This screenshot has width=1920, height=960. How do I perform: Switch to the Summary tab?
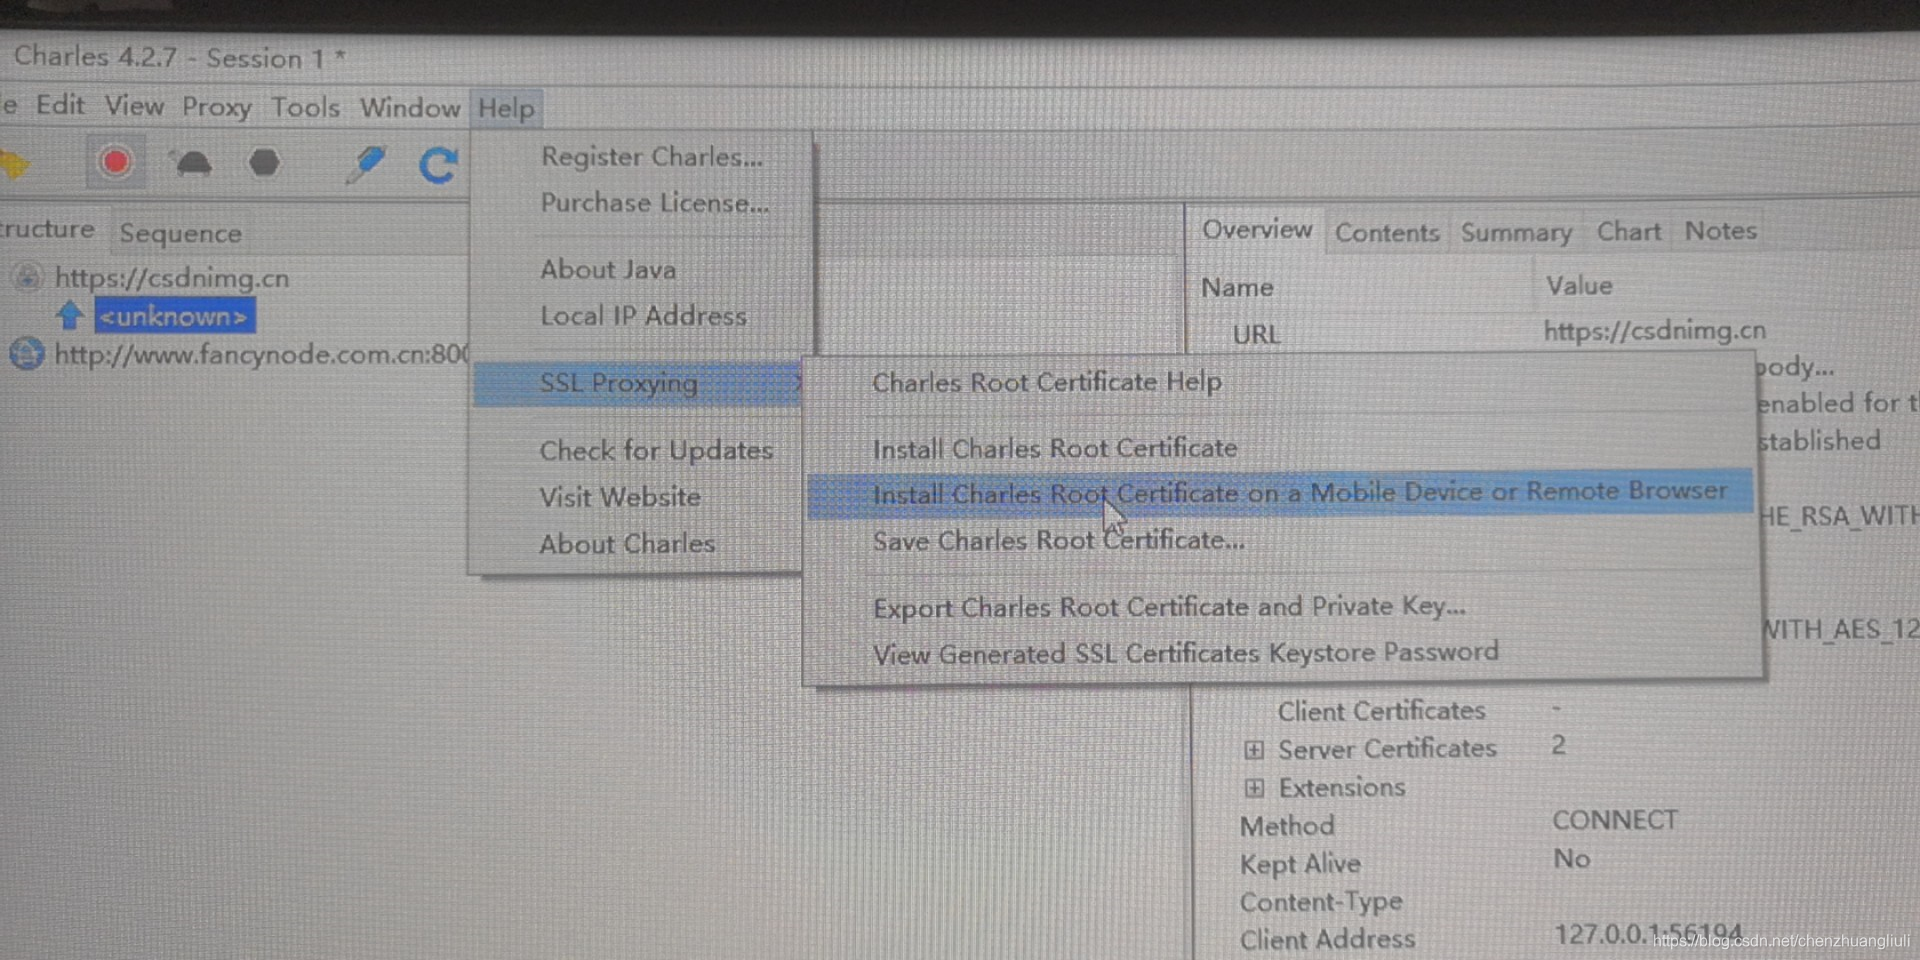[x=1516, y=233]
